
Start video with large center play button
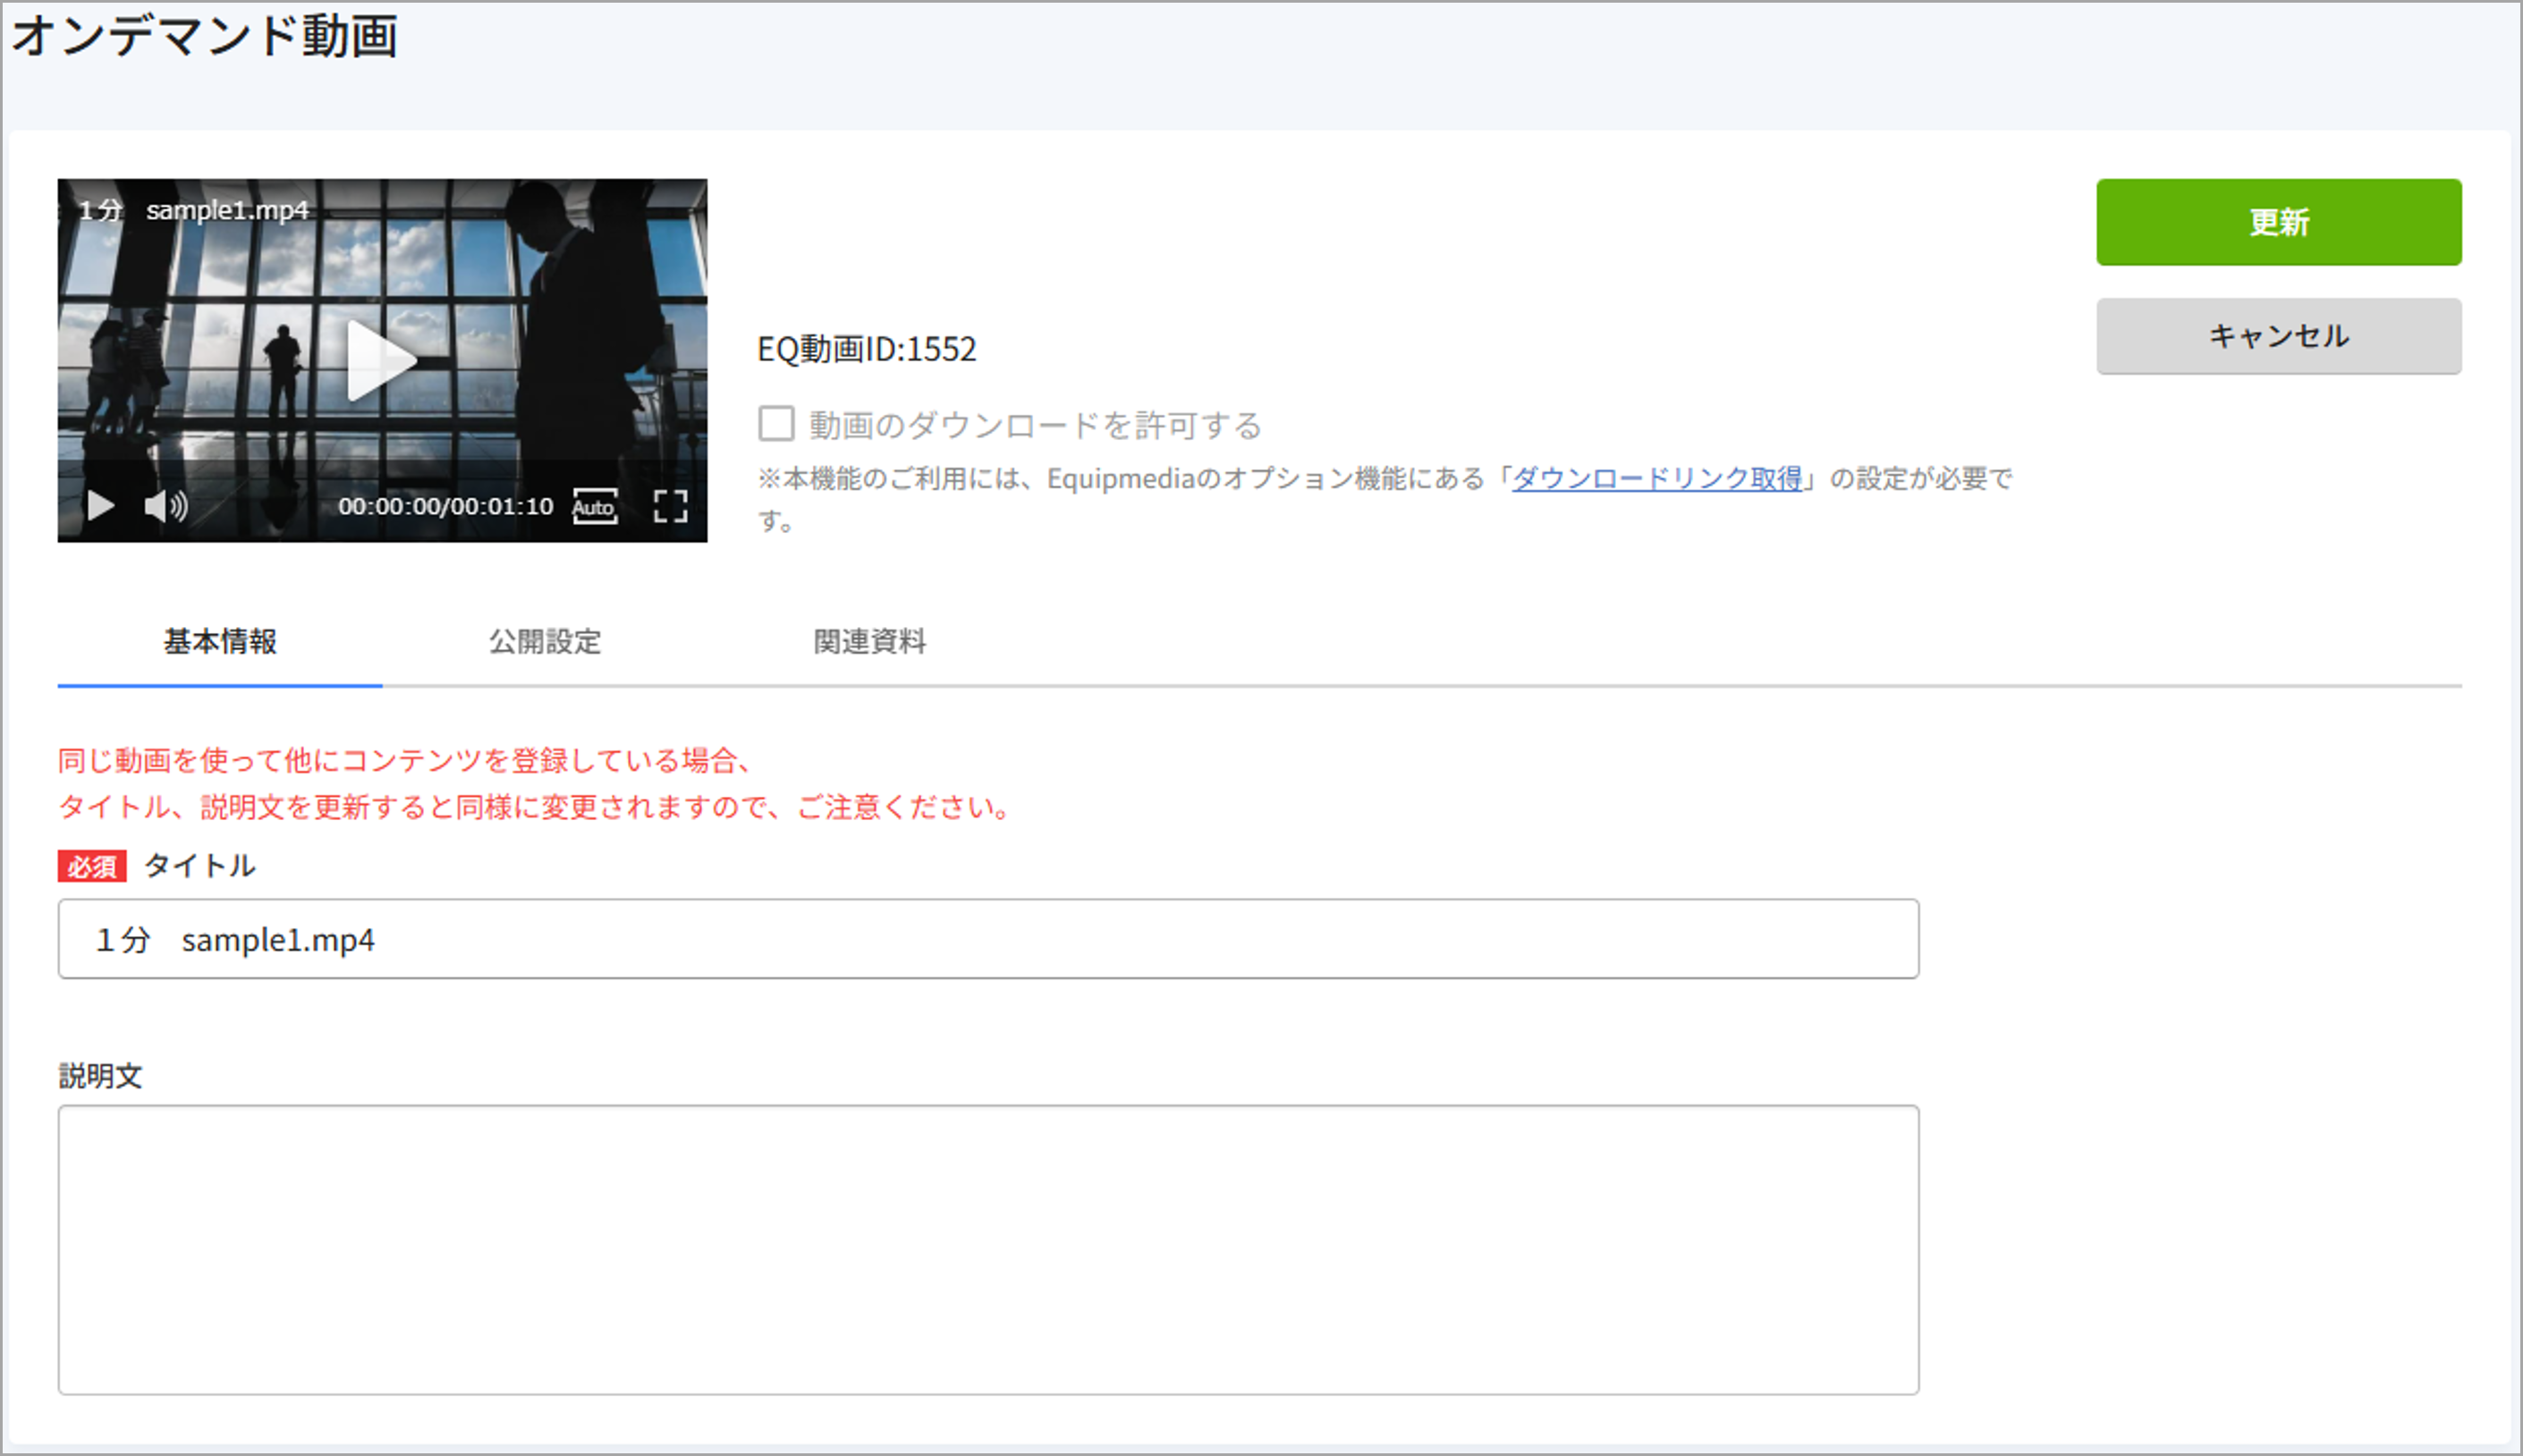(380, 361)
